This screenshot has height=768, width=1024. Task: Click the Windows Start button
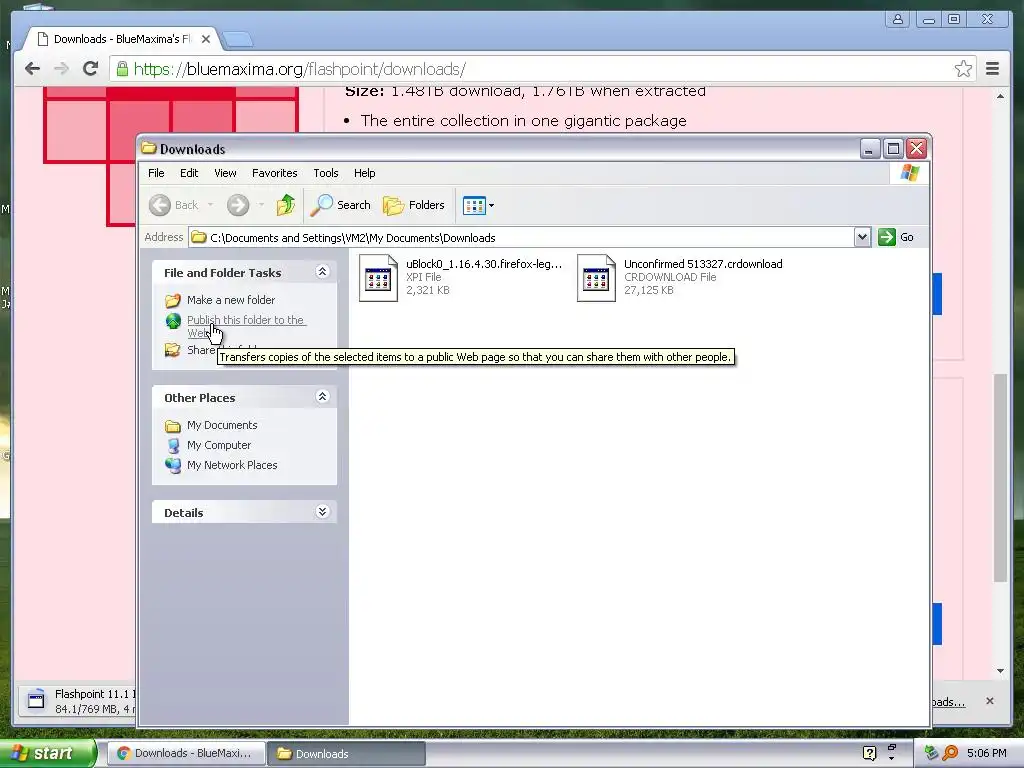(48, 754)
